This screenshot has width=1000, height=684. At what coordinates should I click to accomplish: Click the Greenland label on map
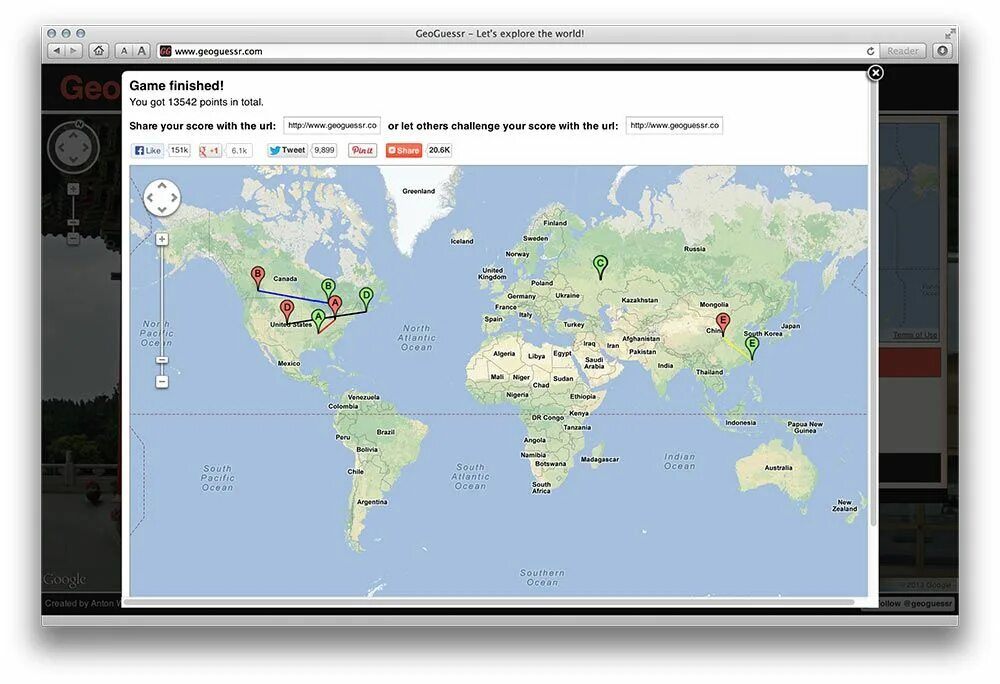(418, 191)
